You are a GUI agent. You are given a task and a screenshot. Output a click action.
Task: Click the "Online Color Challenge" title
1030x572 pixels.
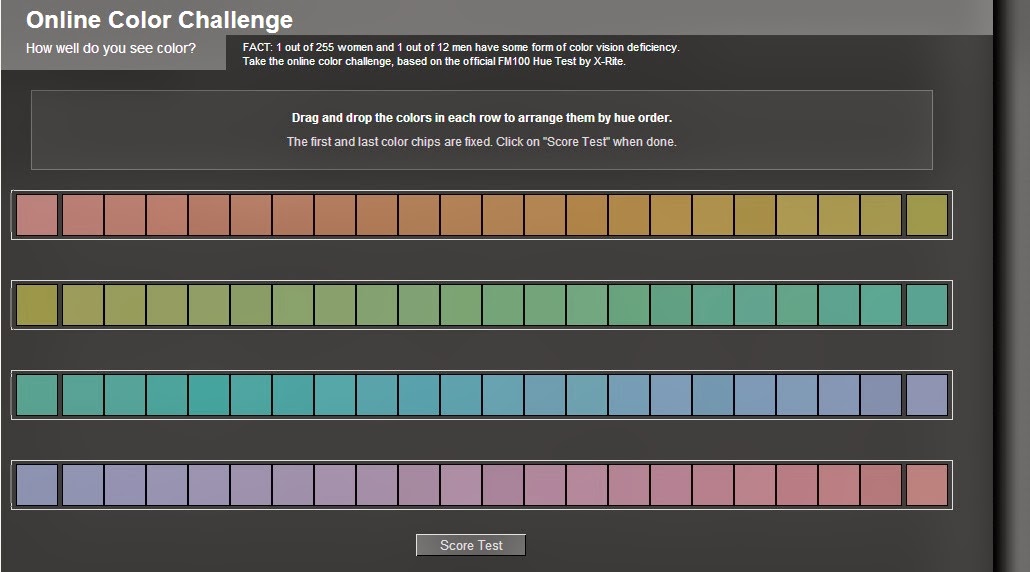[159, 20]
